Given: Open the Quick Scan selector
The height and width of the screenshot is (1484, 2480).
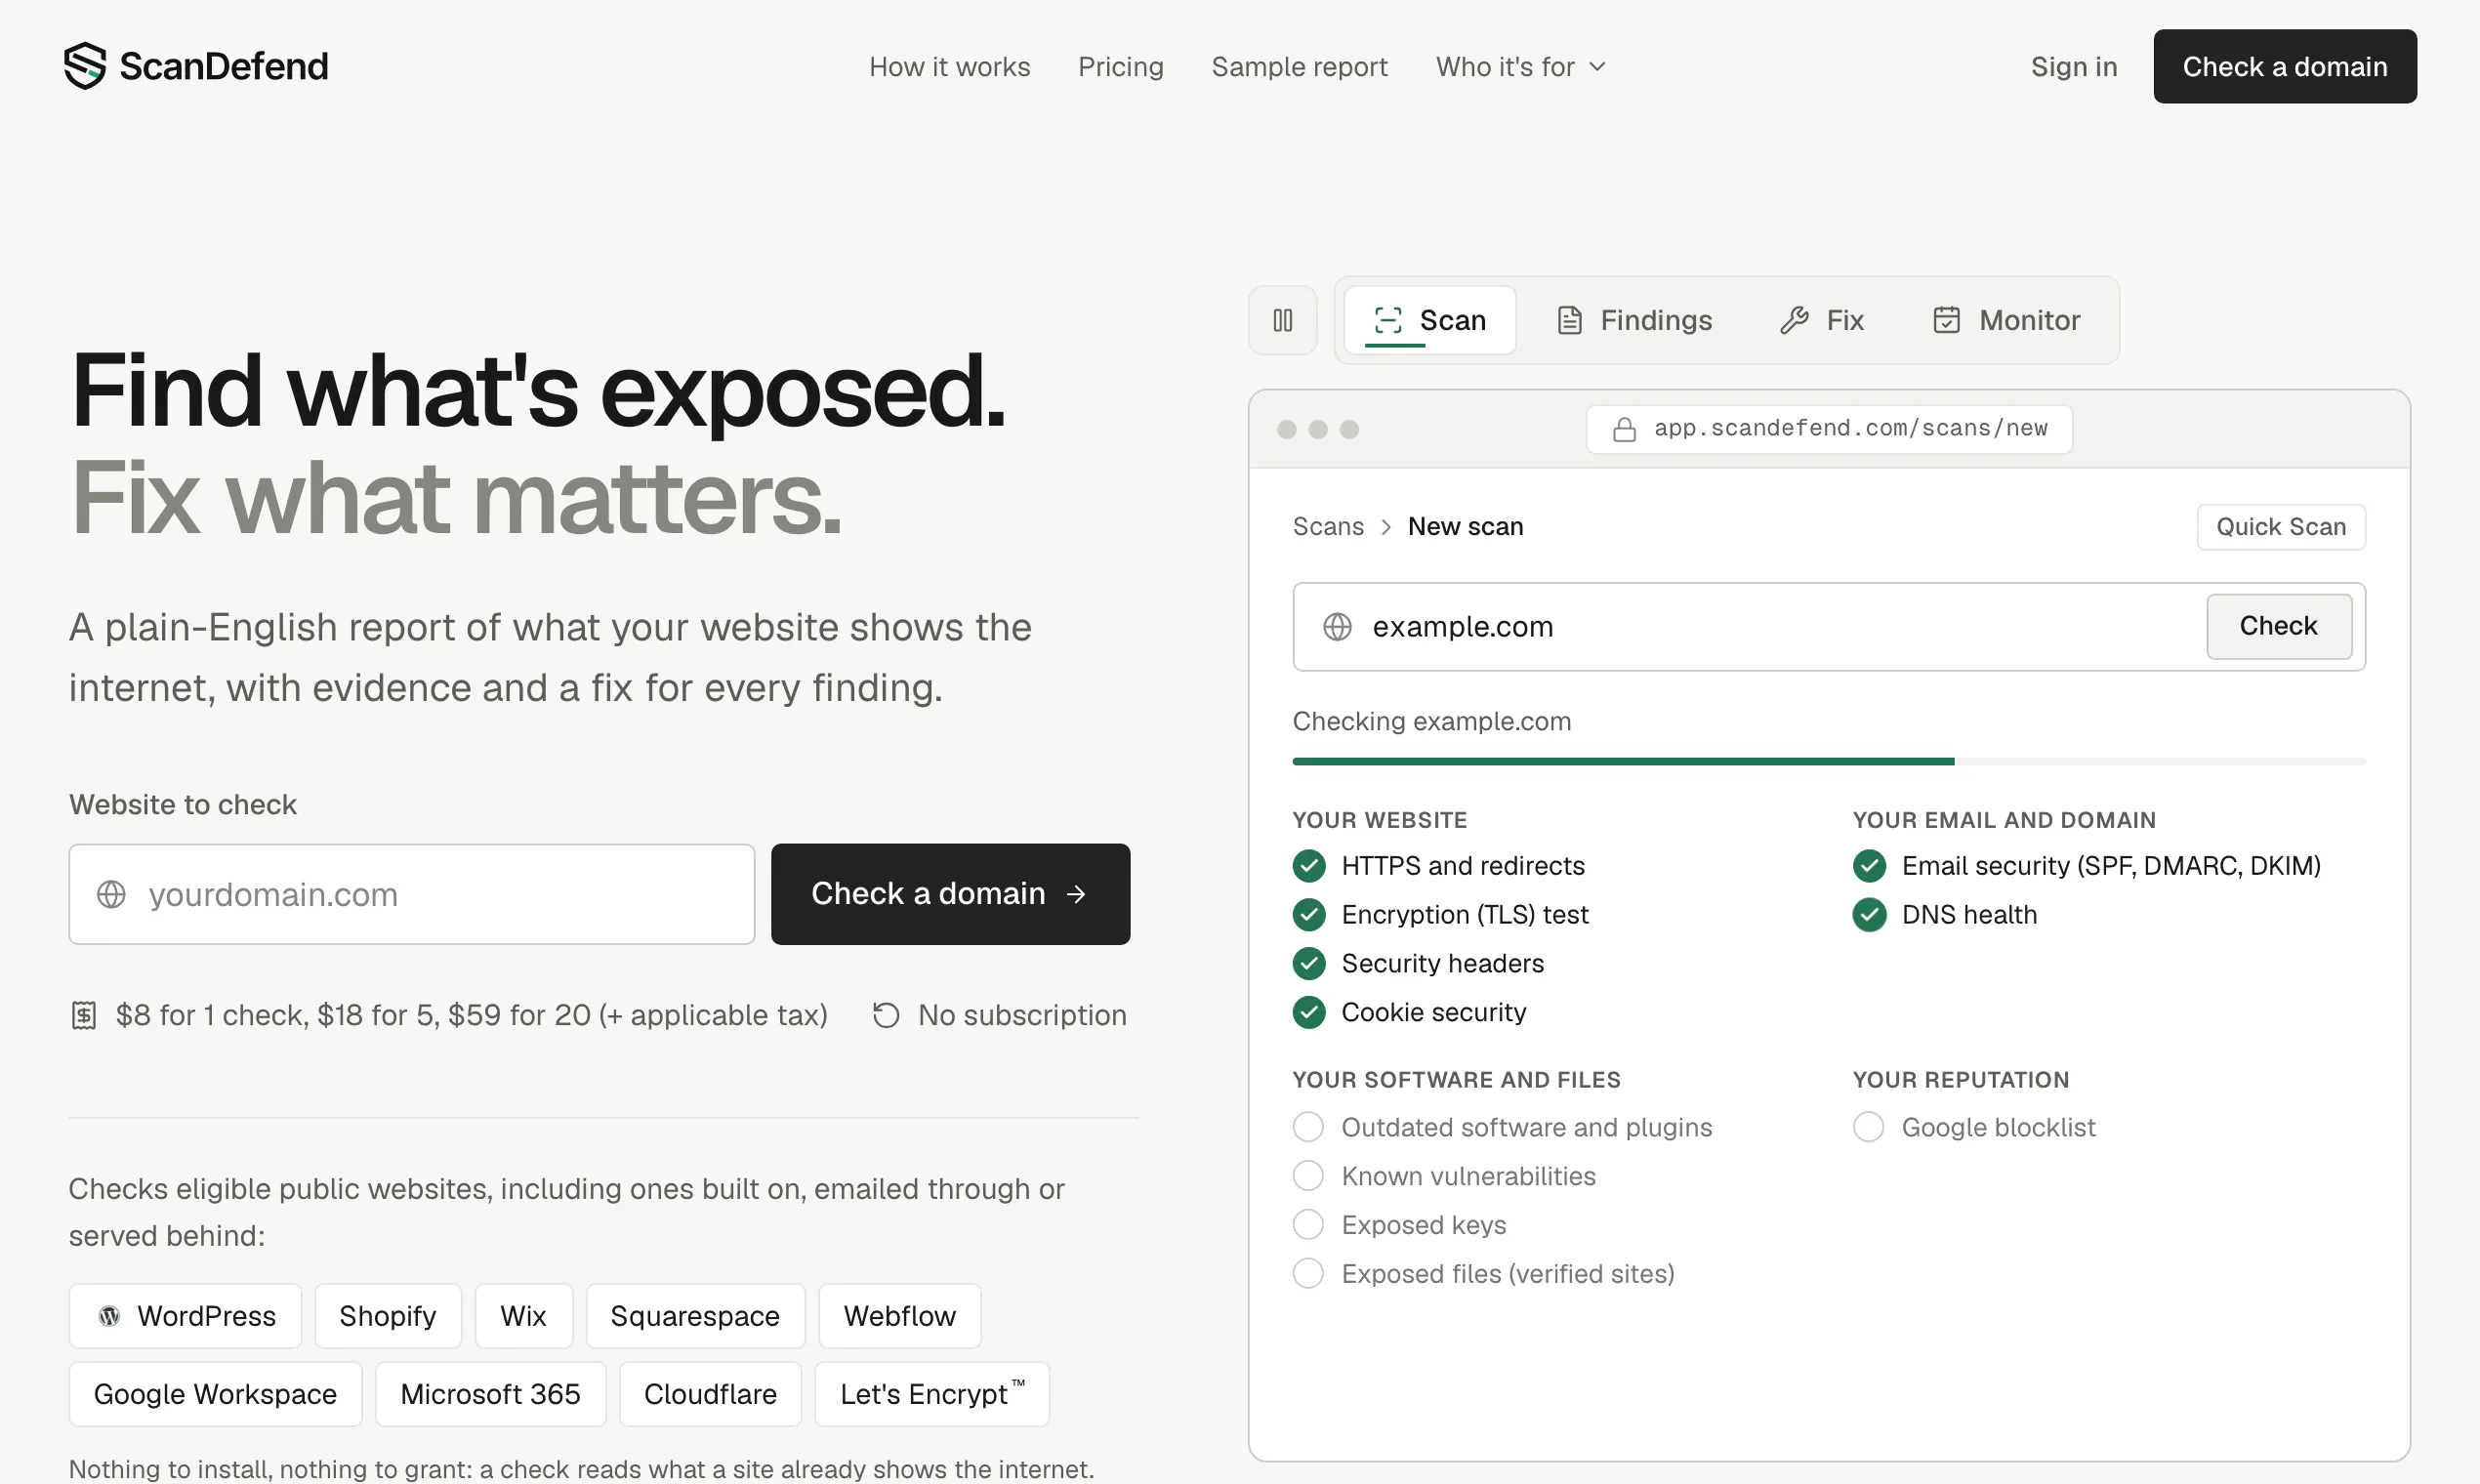Looking at the screenshot, I should (x=2281, y=527).
